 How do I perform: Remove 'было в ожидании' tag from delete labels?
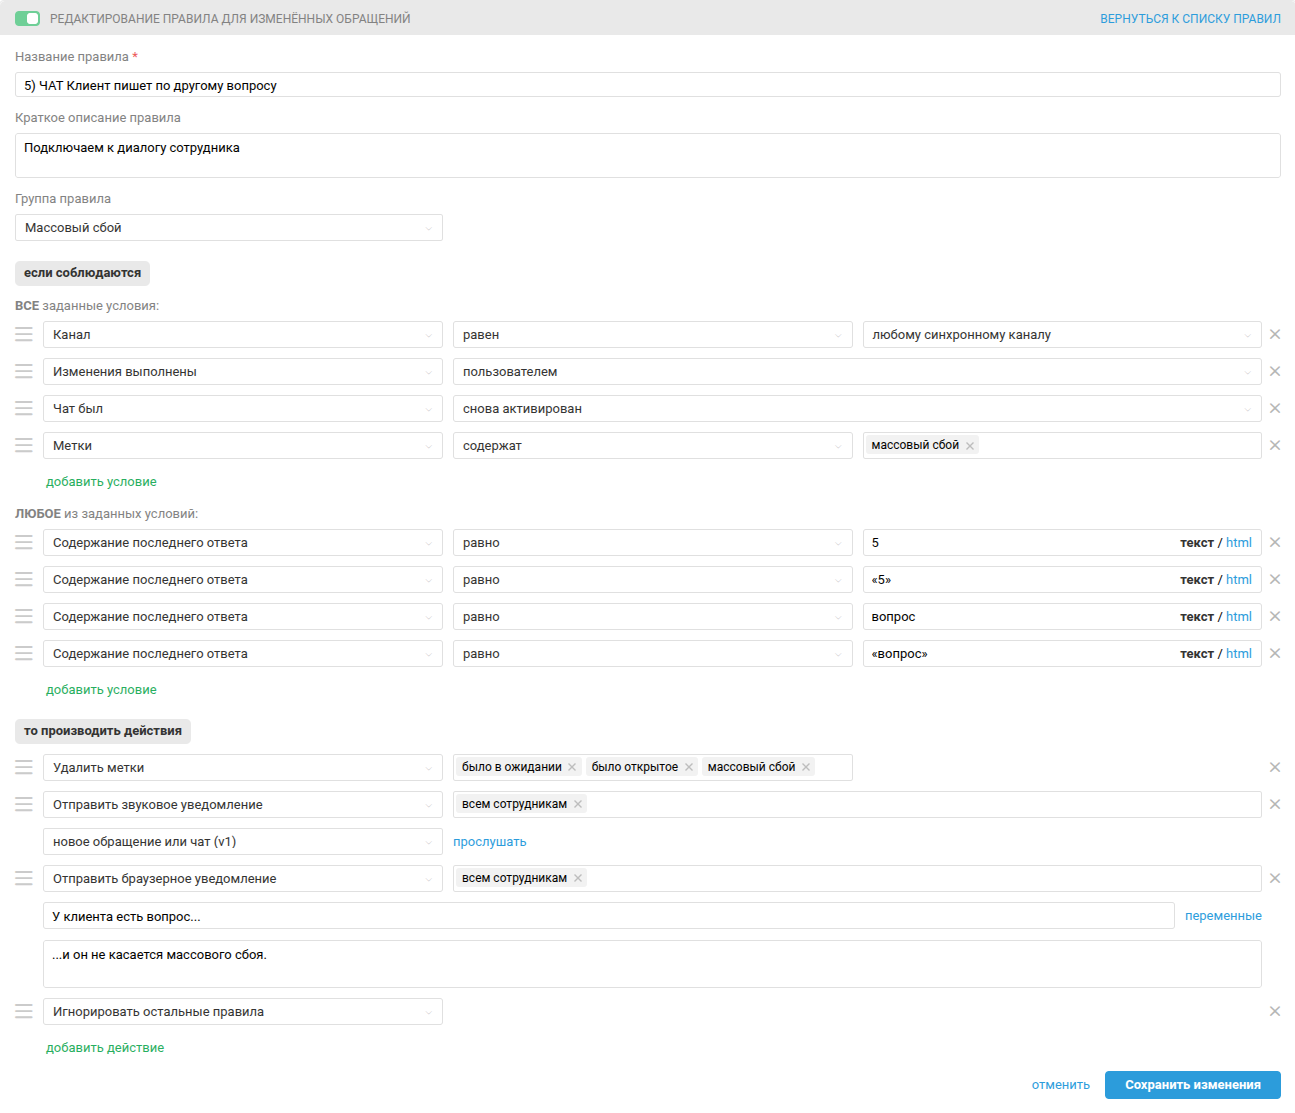point(572,767)
